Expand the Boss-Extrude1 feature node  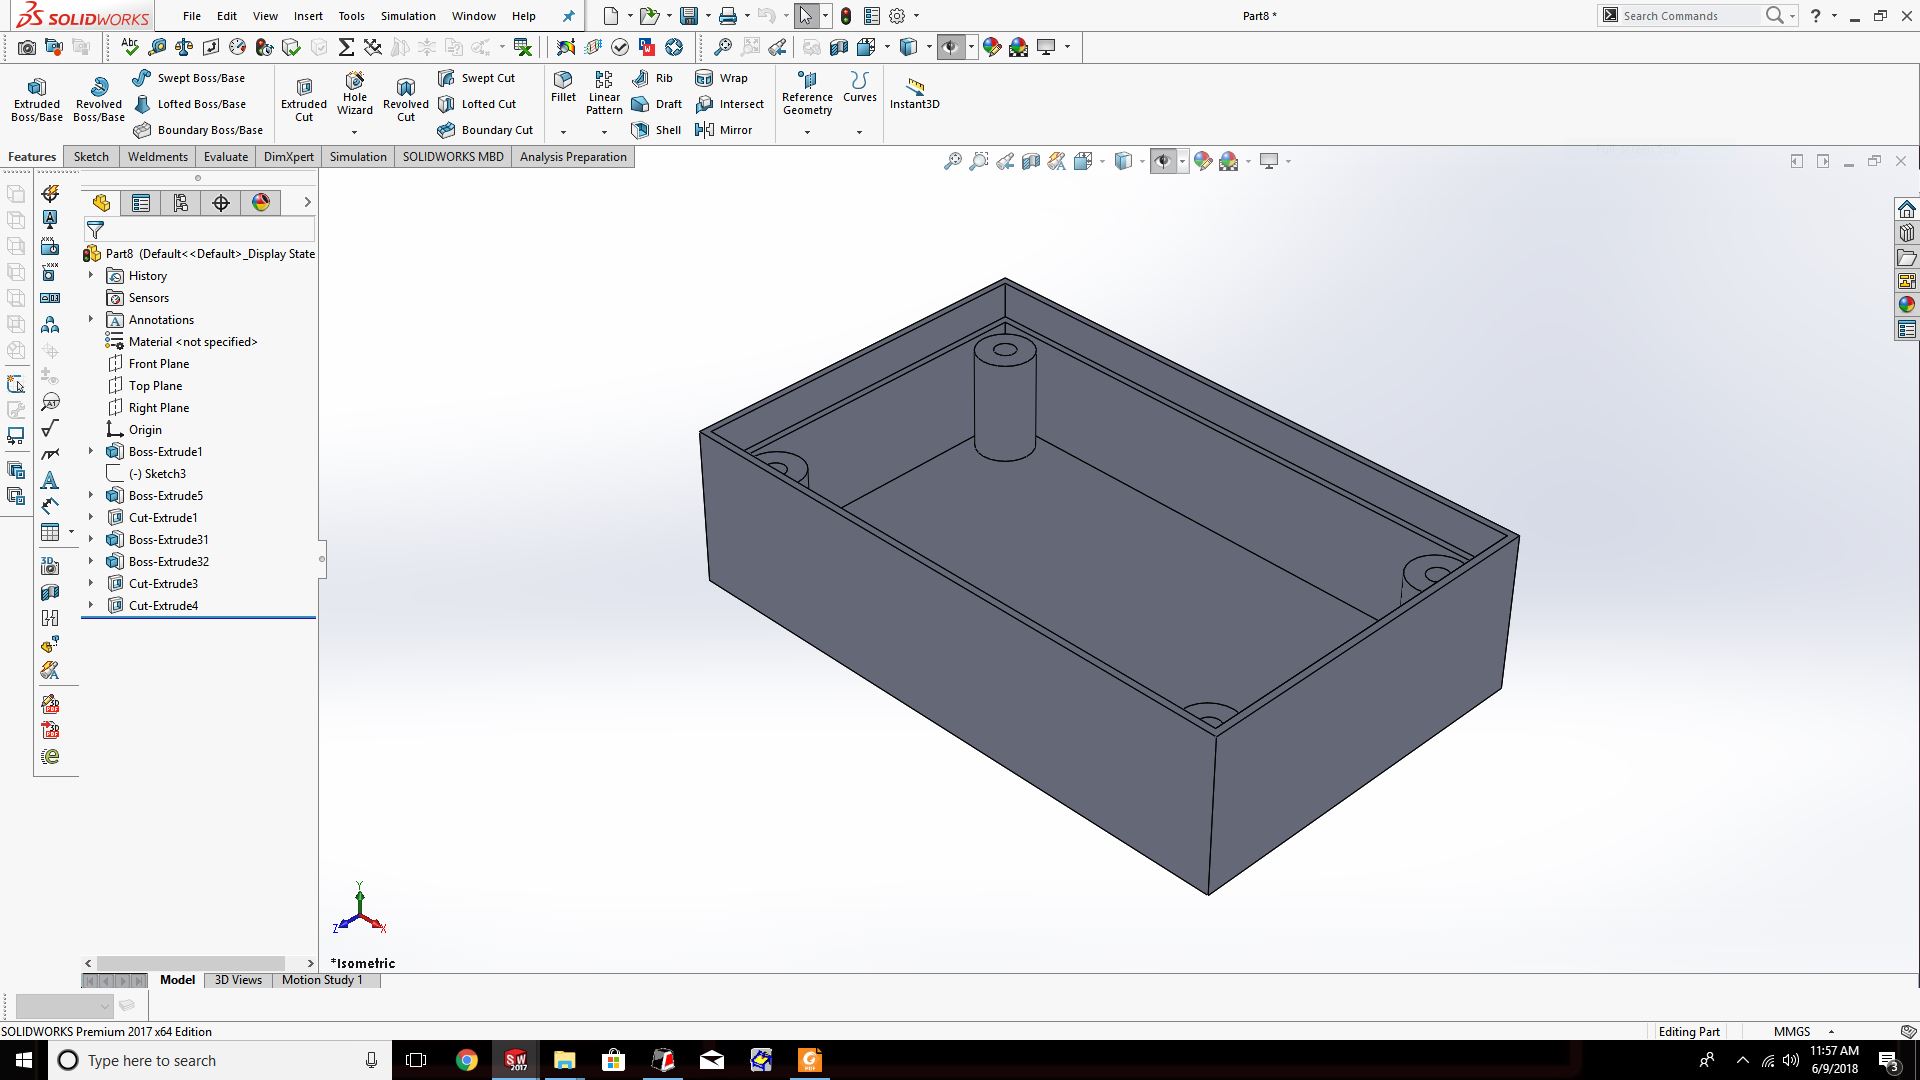point(91,452)
